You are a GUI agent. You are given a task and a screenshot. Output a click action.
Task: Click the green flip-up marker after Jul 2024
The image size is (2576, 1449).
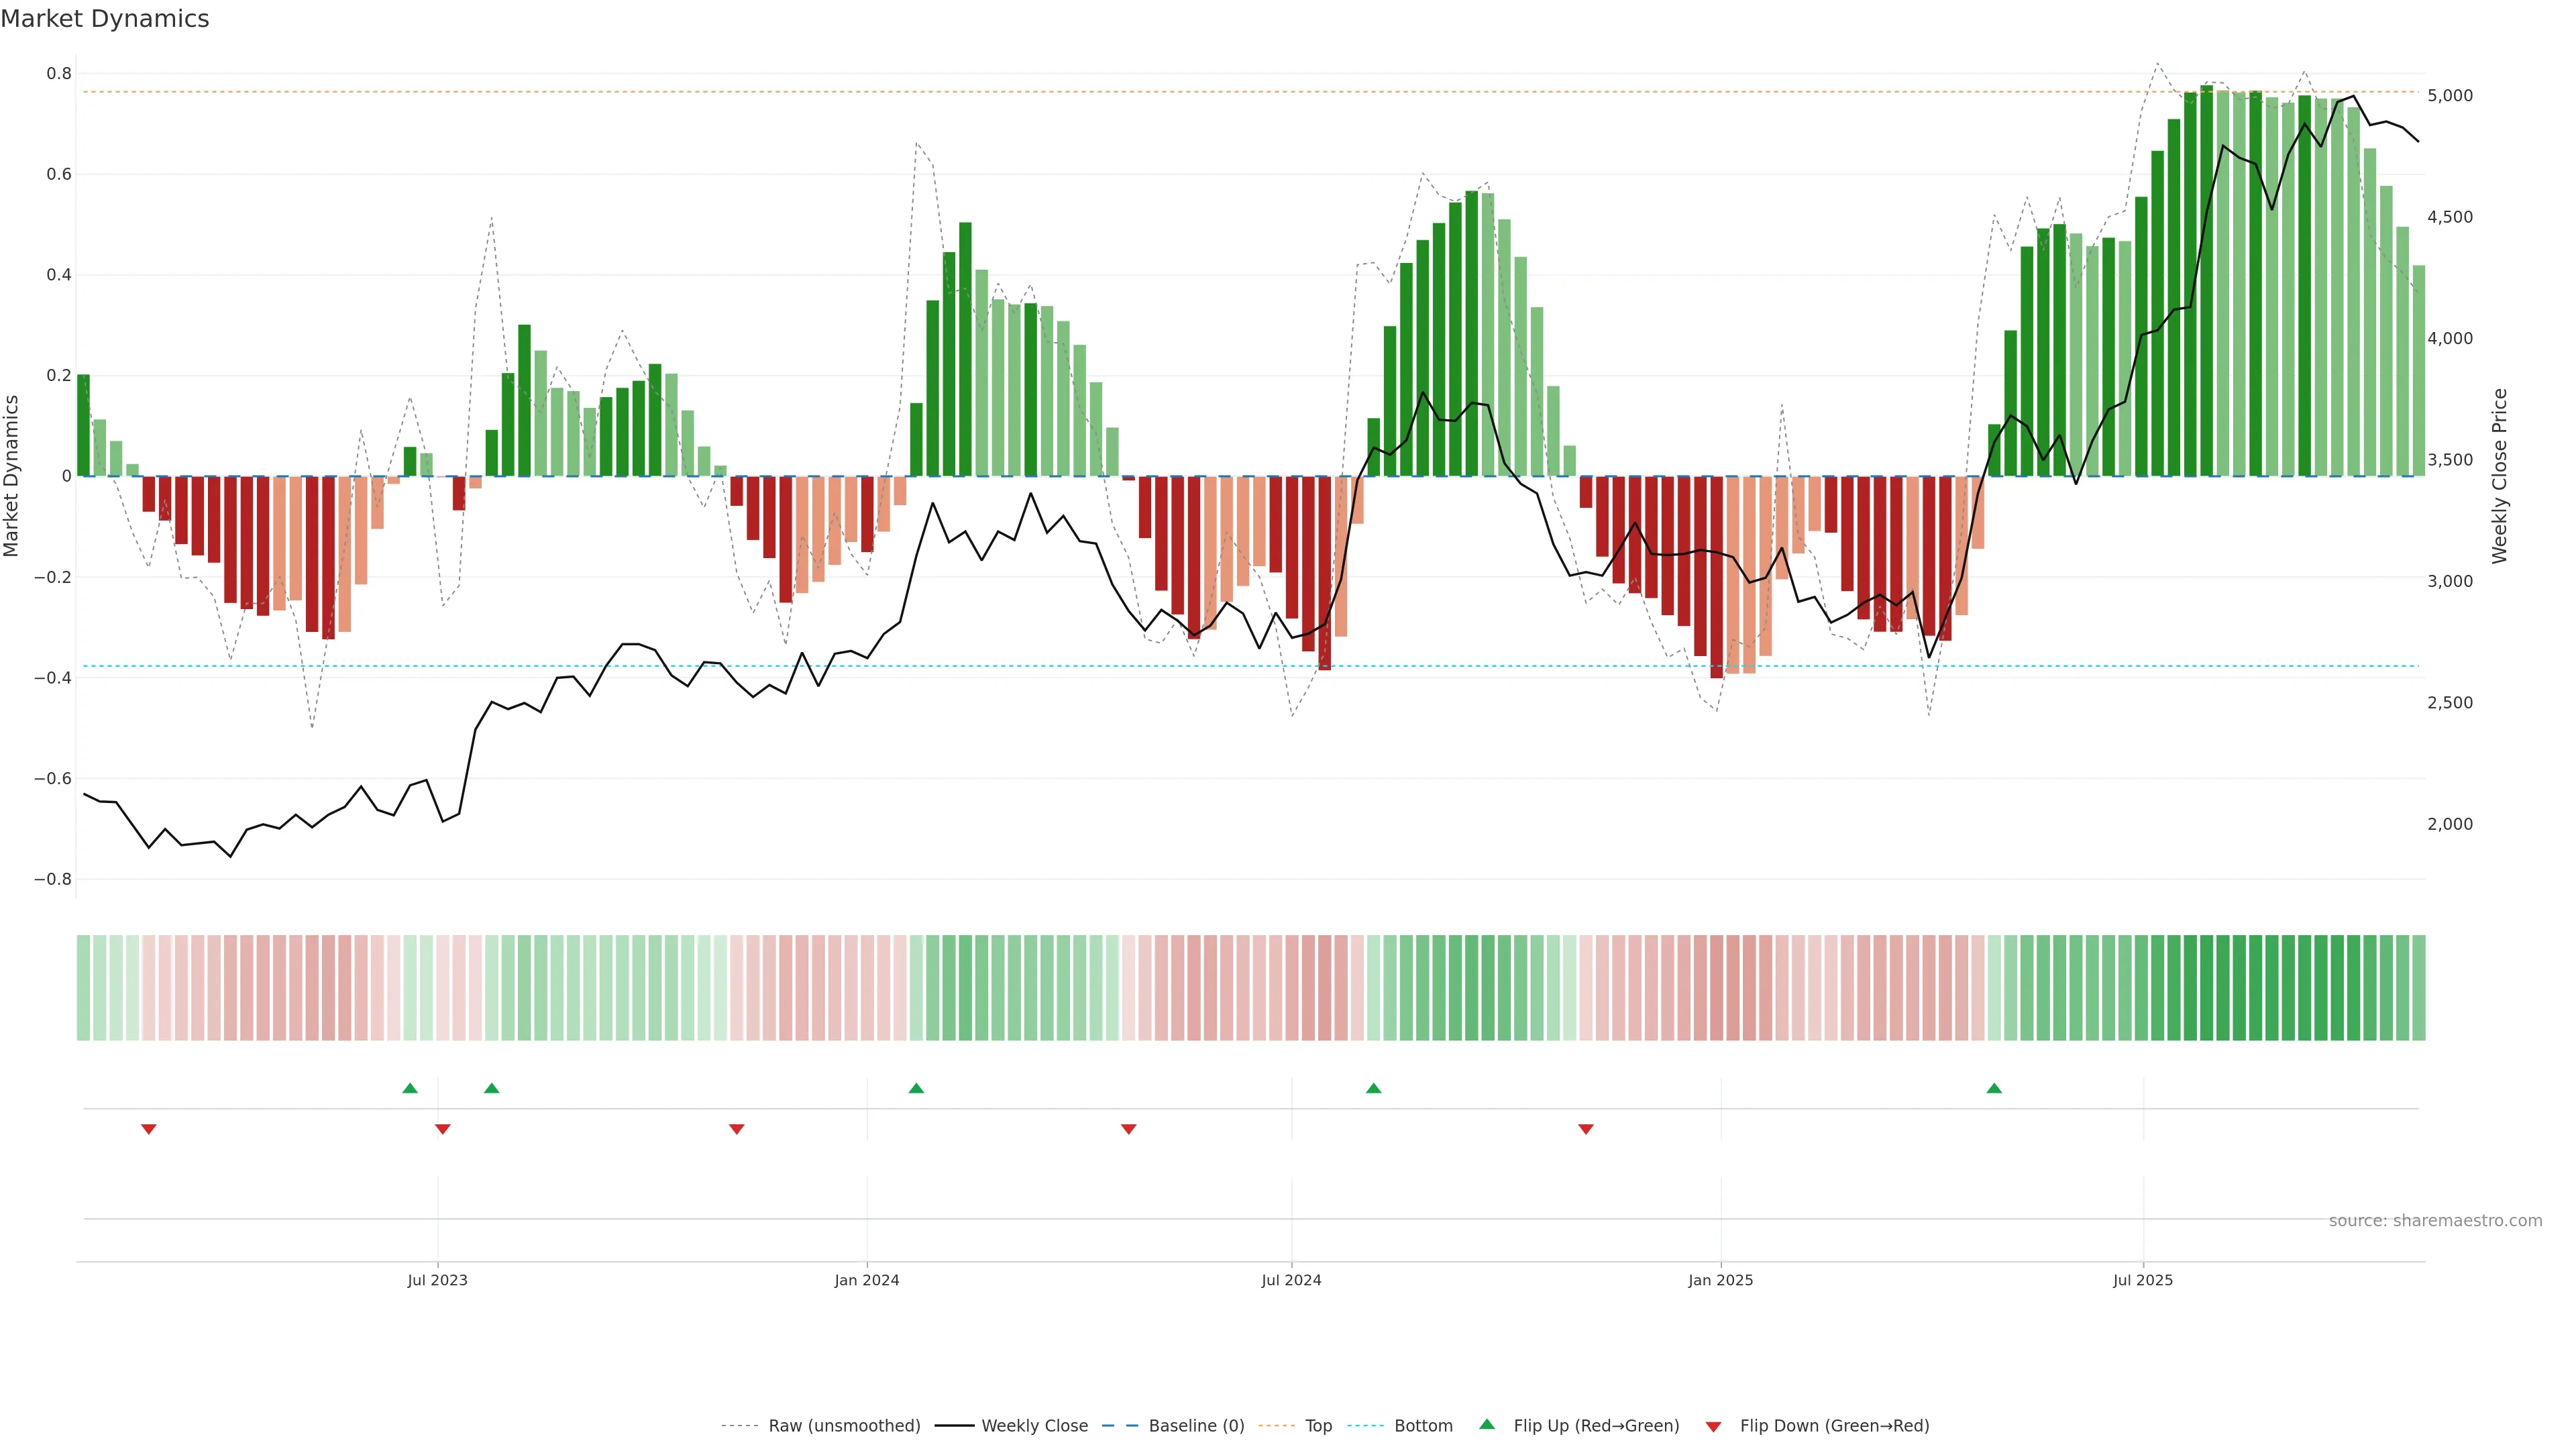click(x=1373, y=1088)
